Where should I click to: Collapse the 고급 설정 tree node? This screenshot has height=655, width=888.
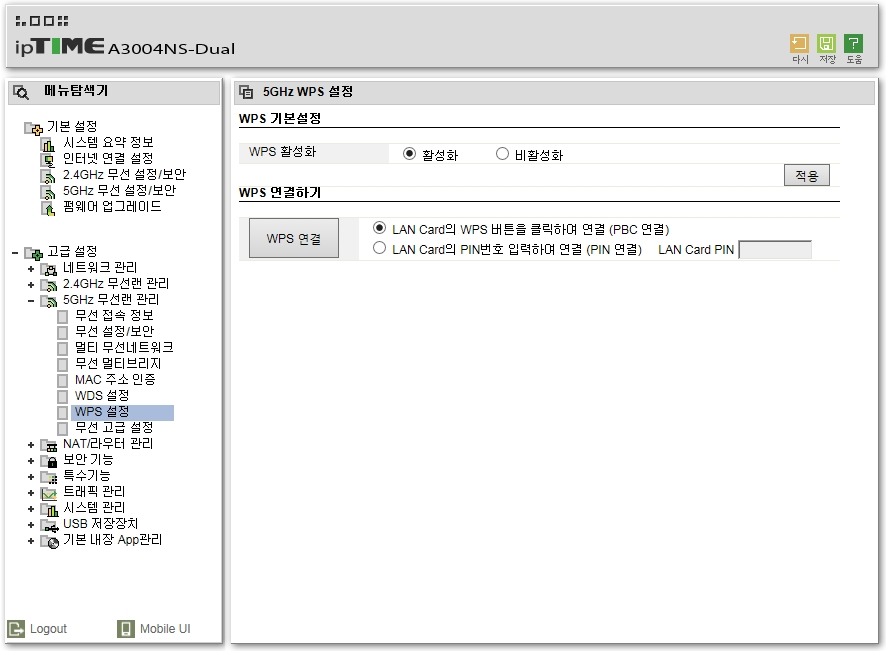15,253
